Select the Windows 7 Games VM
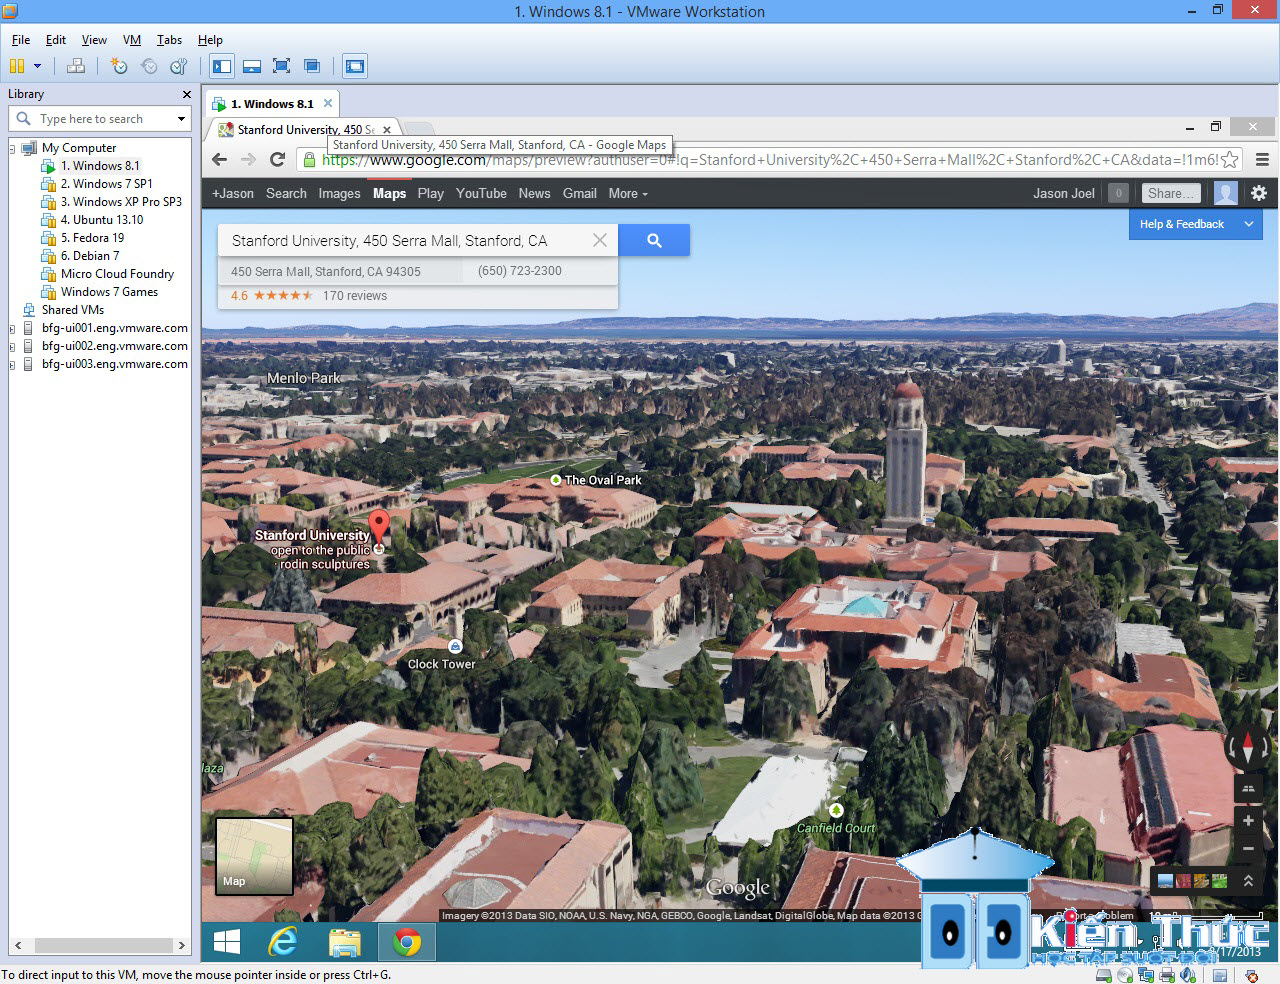Image resolution: width=1280 pixels, height=984 pixels. (x=109, y=292)
